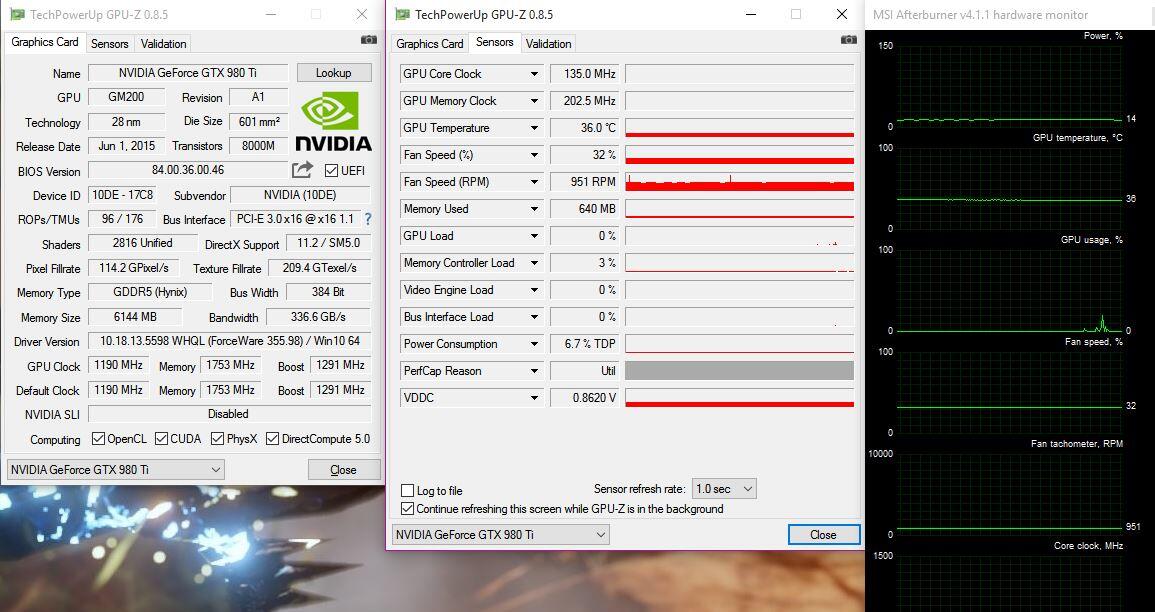
Task: Click the 135.0 MHz core clock value
Action: pos(583,74)
